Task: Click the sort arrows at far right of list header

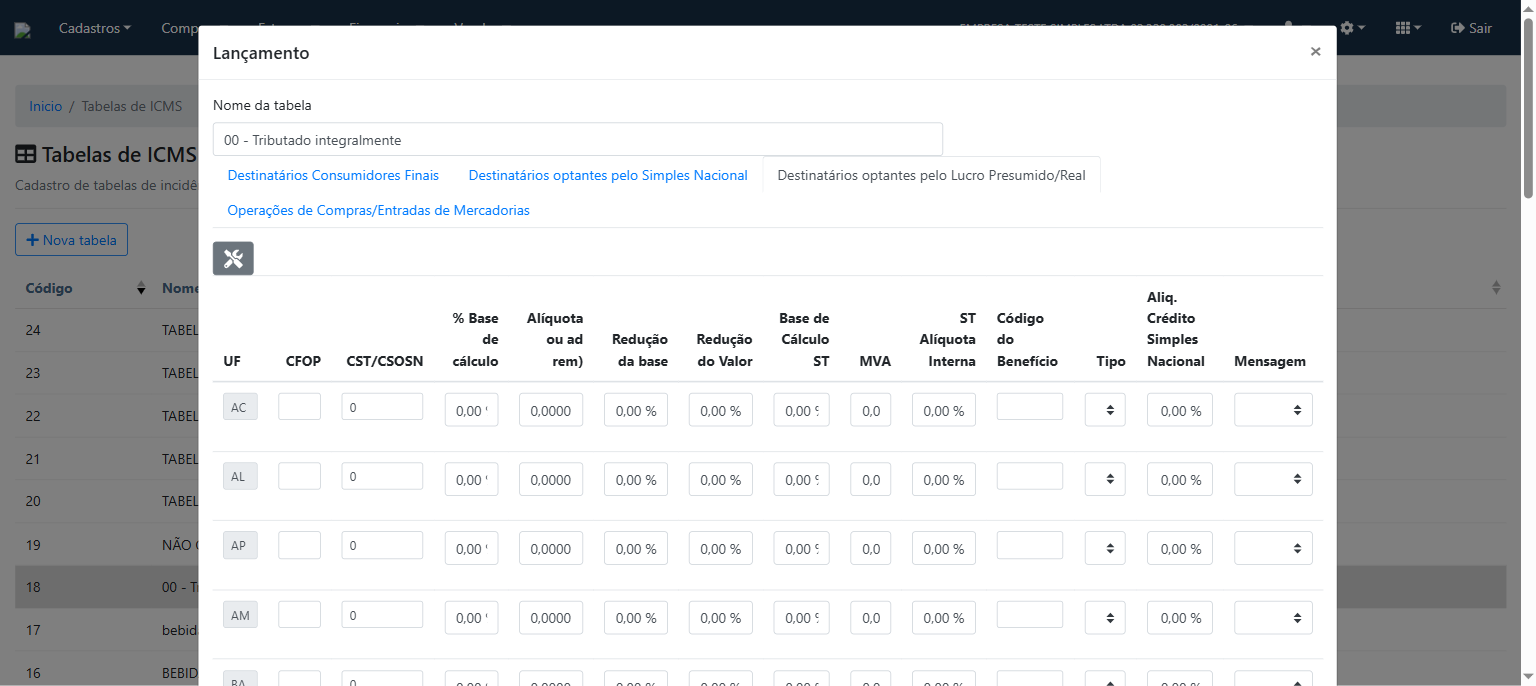Action: pyautogui.click(x=1496, y=288)
